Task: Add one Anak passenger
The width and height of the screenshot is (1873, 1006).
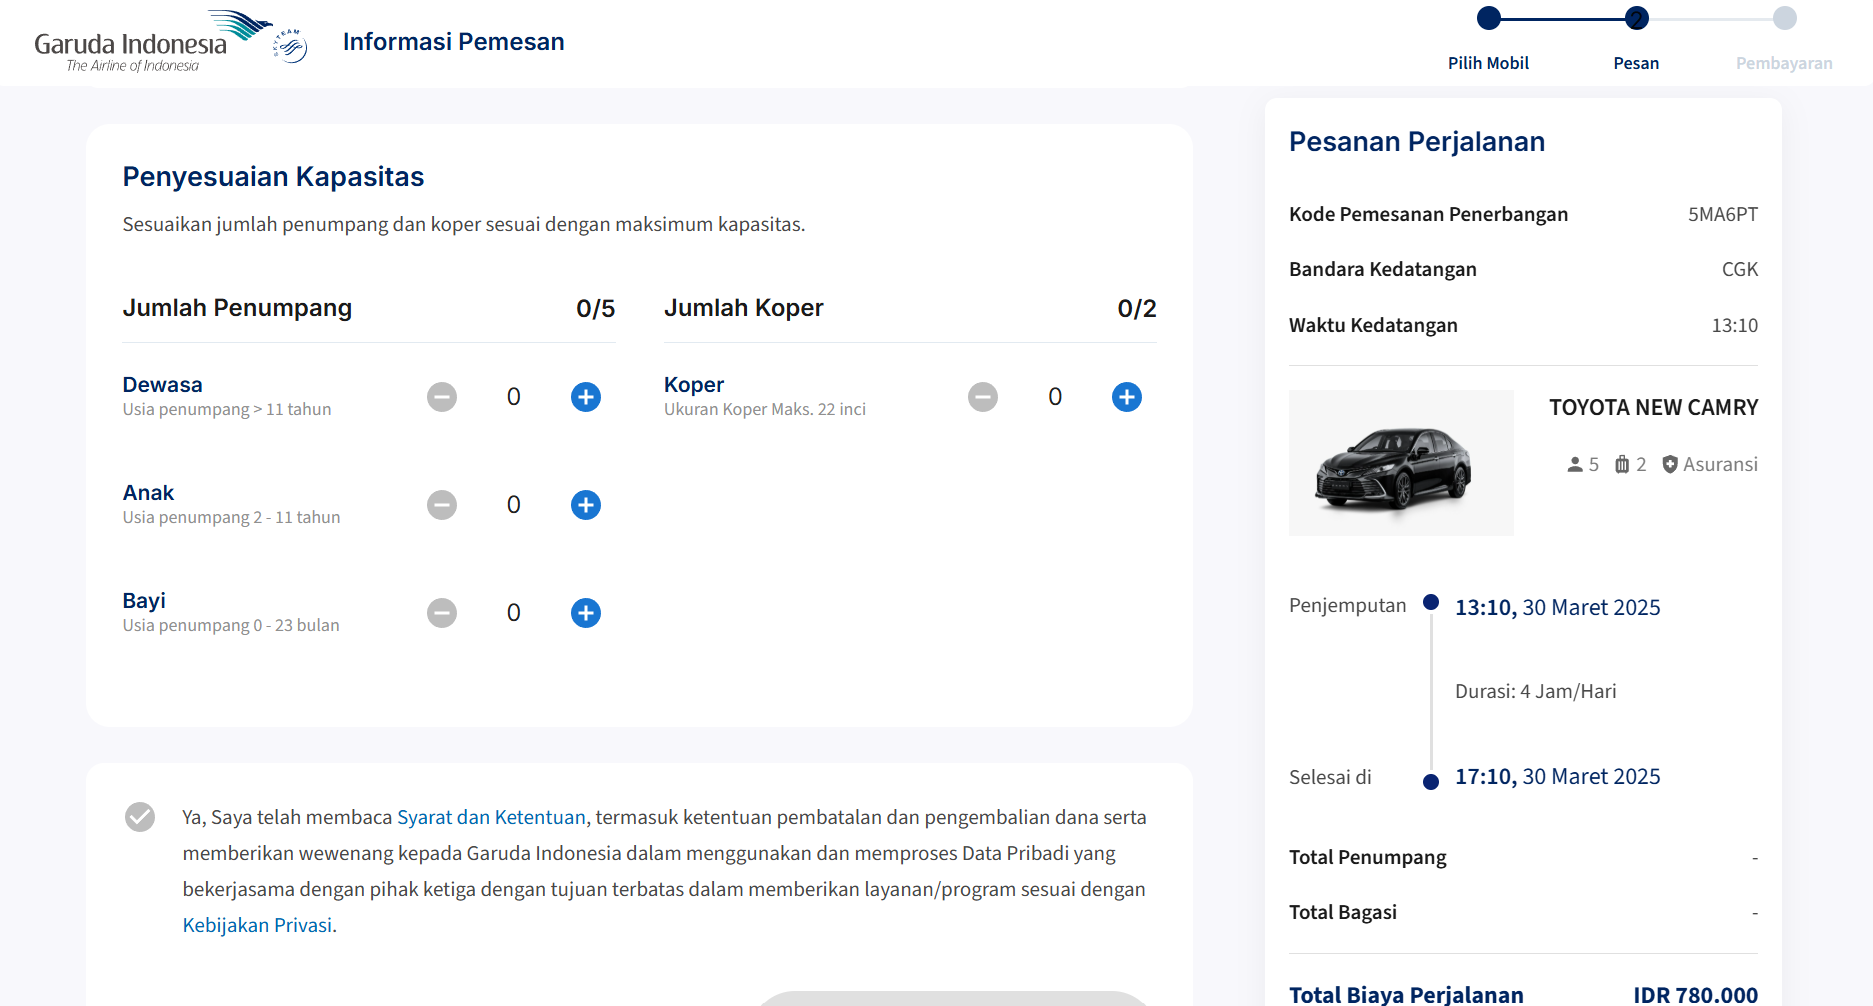Action: click(586, 505)
